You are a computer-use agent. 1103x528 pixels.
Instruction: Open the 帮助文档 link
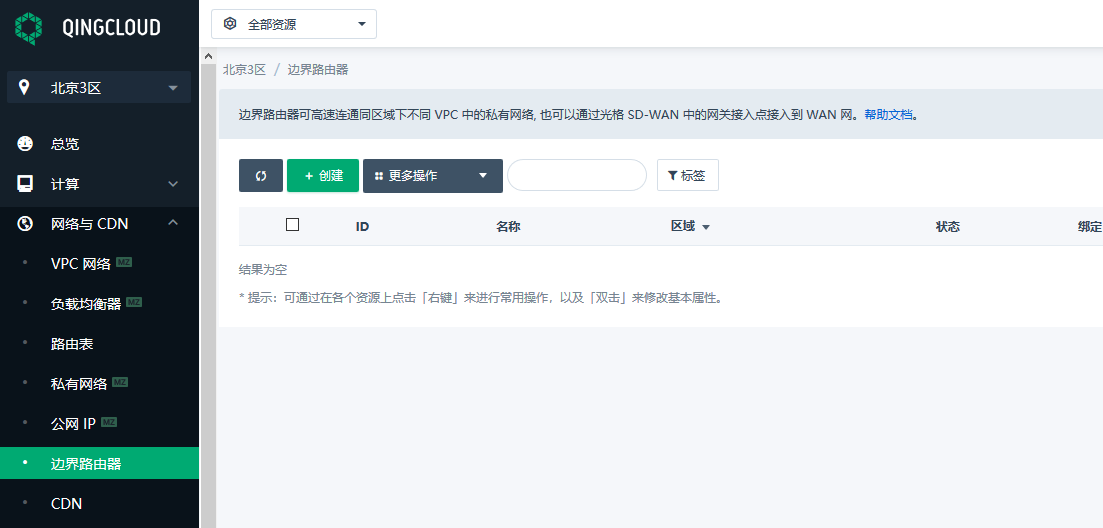coord(888,115)
